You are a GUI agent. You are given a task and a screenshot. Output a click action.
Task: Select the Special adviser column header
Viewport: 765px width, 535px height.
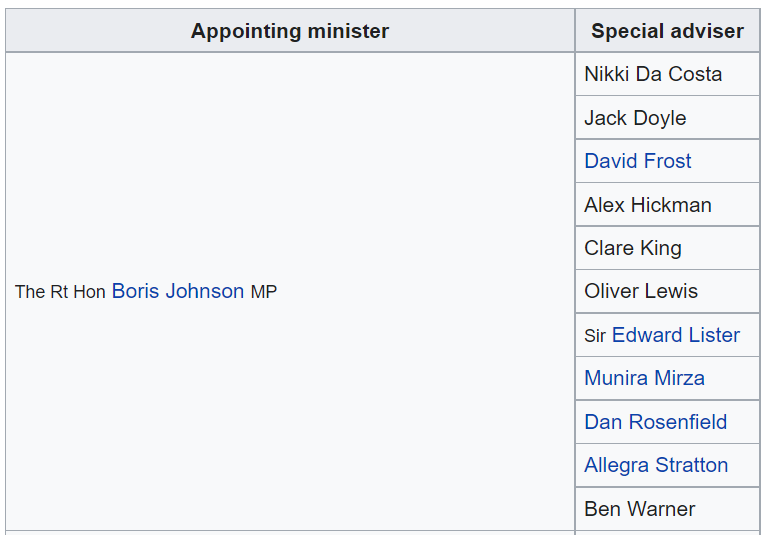tap(667, 31)
